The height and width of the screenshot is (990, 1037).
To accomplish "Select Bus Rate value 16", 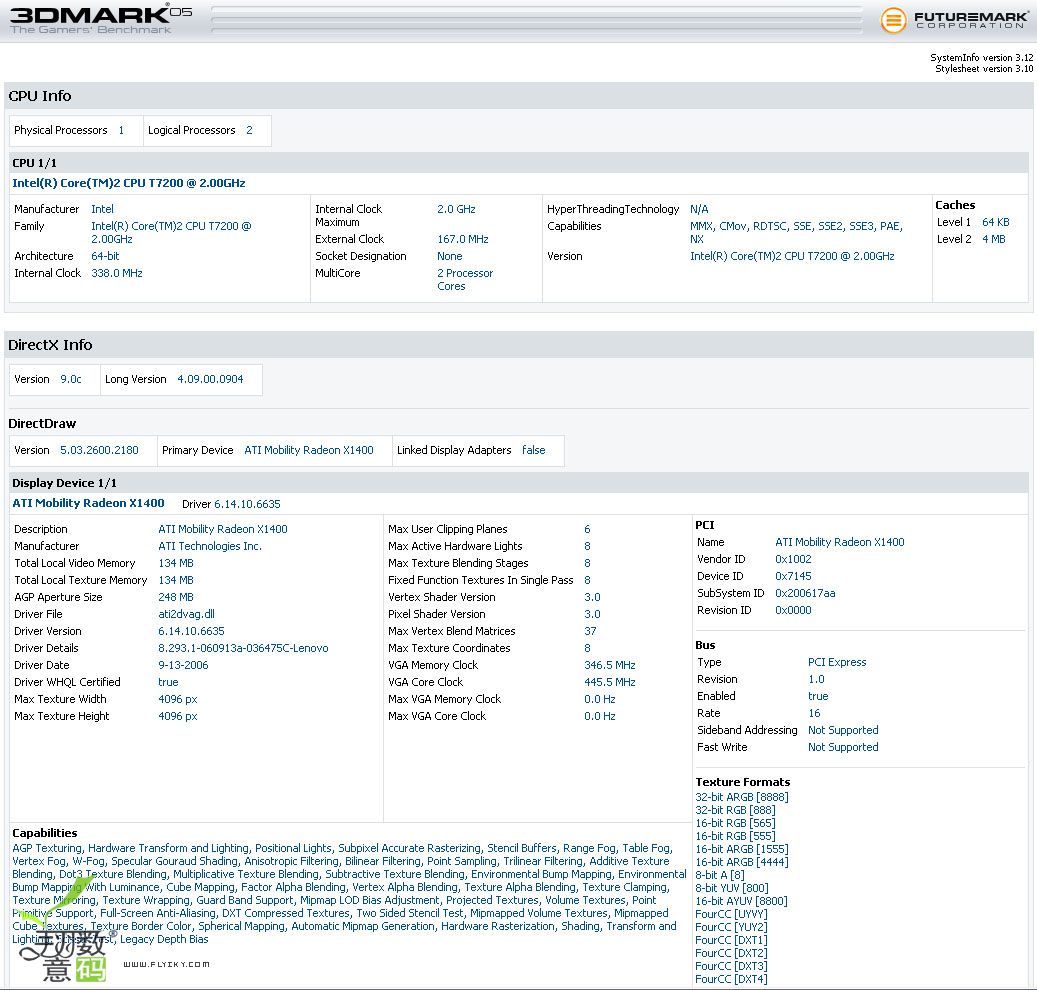I will coord(814,714).
